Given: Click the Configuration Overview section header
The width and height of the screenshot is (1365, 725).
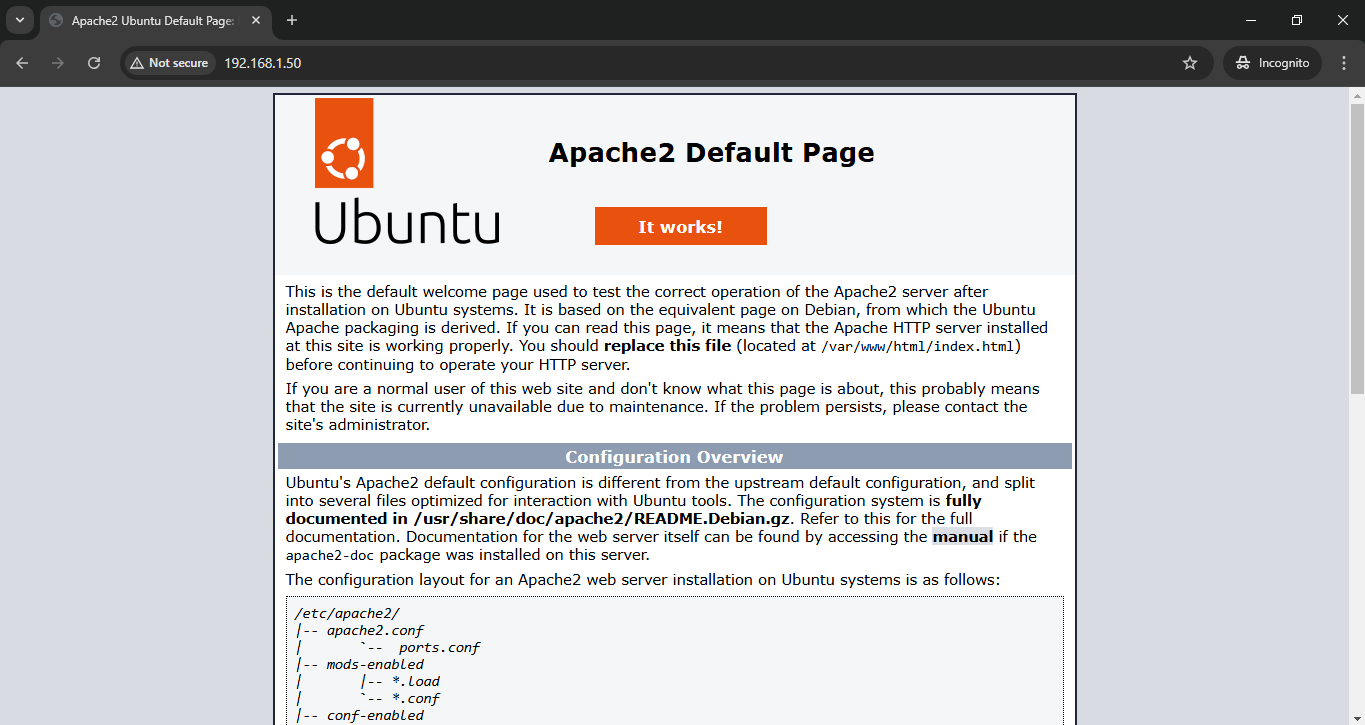Looking at the screenshot, I should point(674,457).
